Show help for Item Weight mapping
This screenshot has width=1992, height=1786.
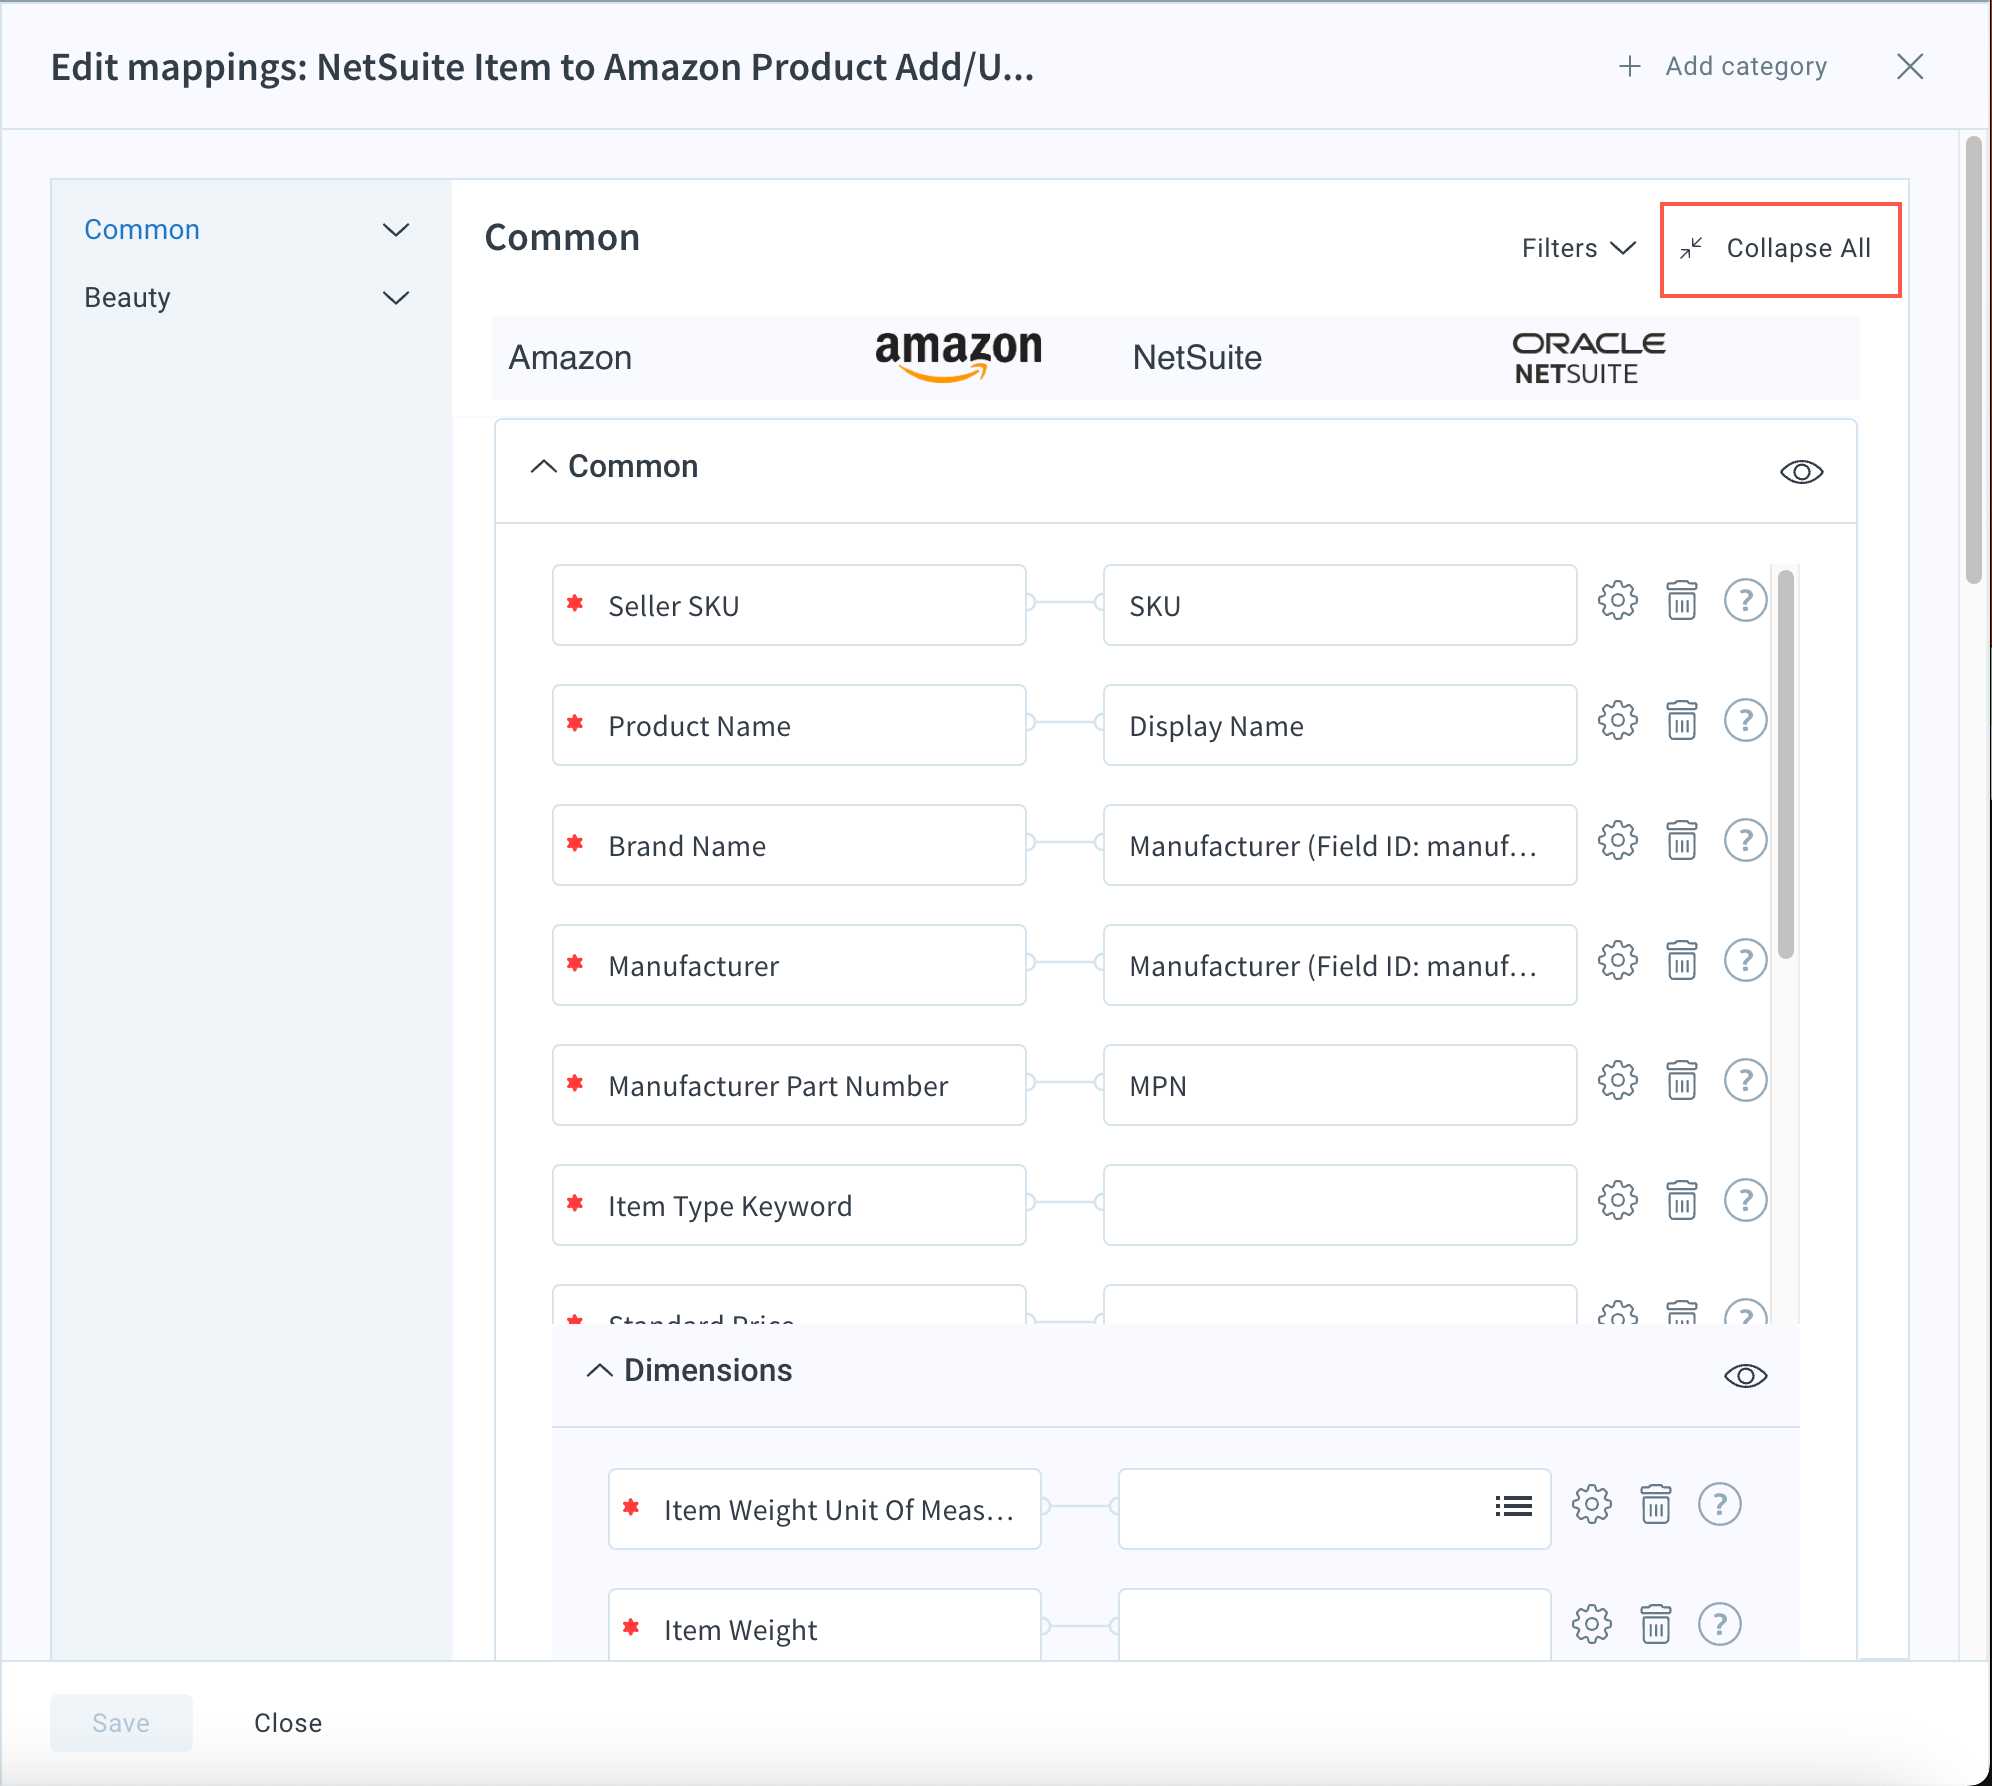(1719, 1625)
